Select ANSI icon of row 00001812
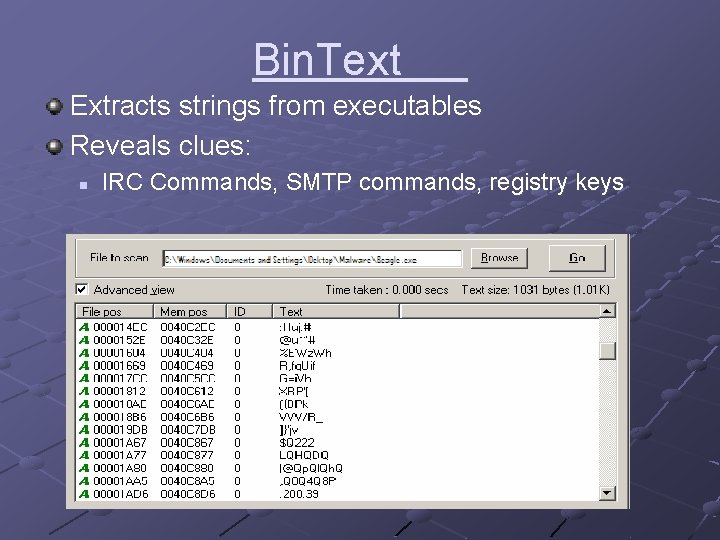This screenshot has height=540, width=720. (x=84, y=391)
